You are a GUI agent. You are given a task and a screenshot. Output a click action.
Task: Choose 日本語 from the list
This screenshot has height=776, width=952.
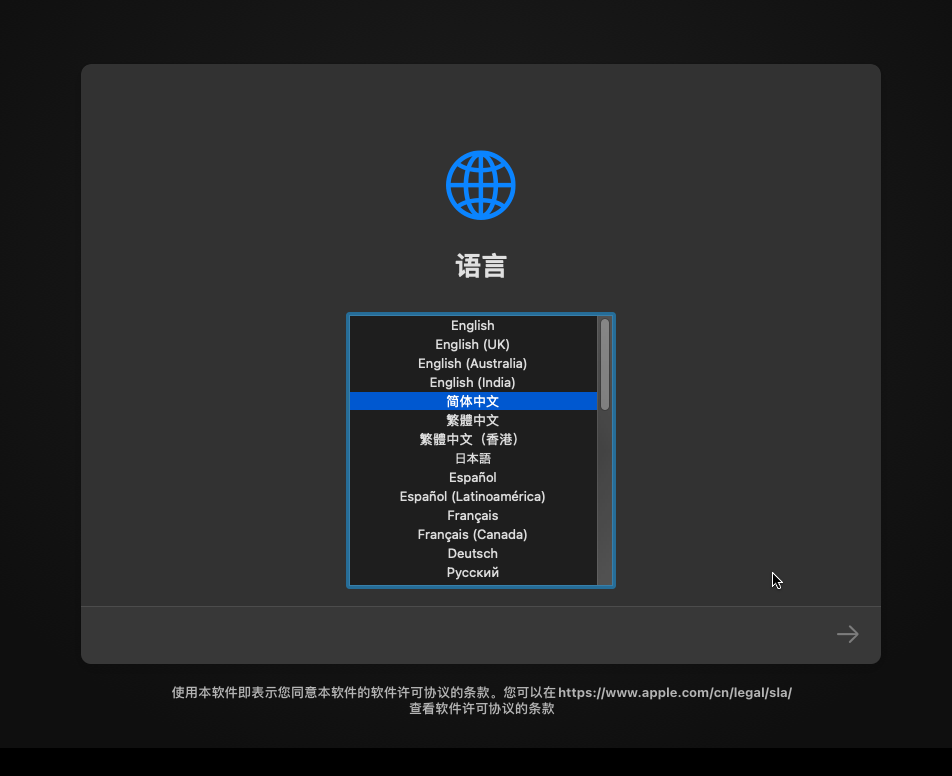pos(473,458)
